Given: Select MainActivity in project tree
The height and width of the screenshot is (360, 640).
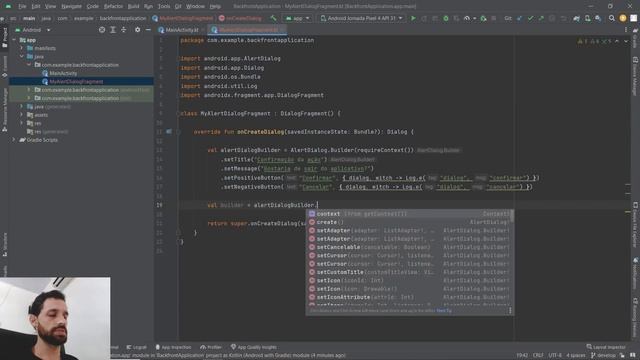Looking at the screenshot, I should click(63, 73).
